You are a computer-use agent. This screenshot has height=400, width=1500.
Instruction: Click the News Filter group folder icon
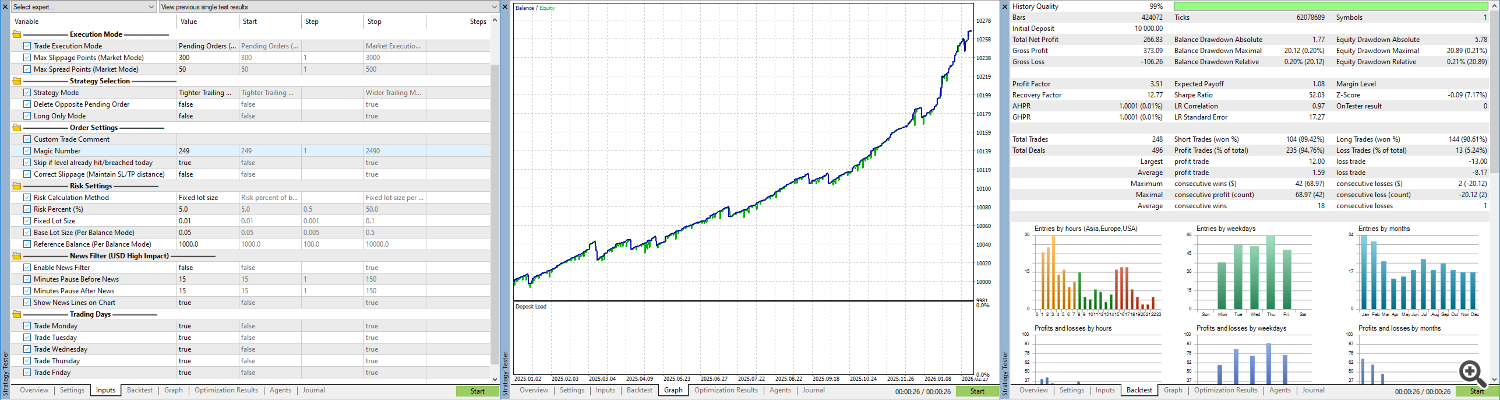coord(17,256)
